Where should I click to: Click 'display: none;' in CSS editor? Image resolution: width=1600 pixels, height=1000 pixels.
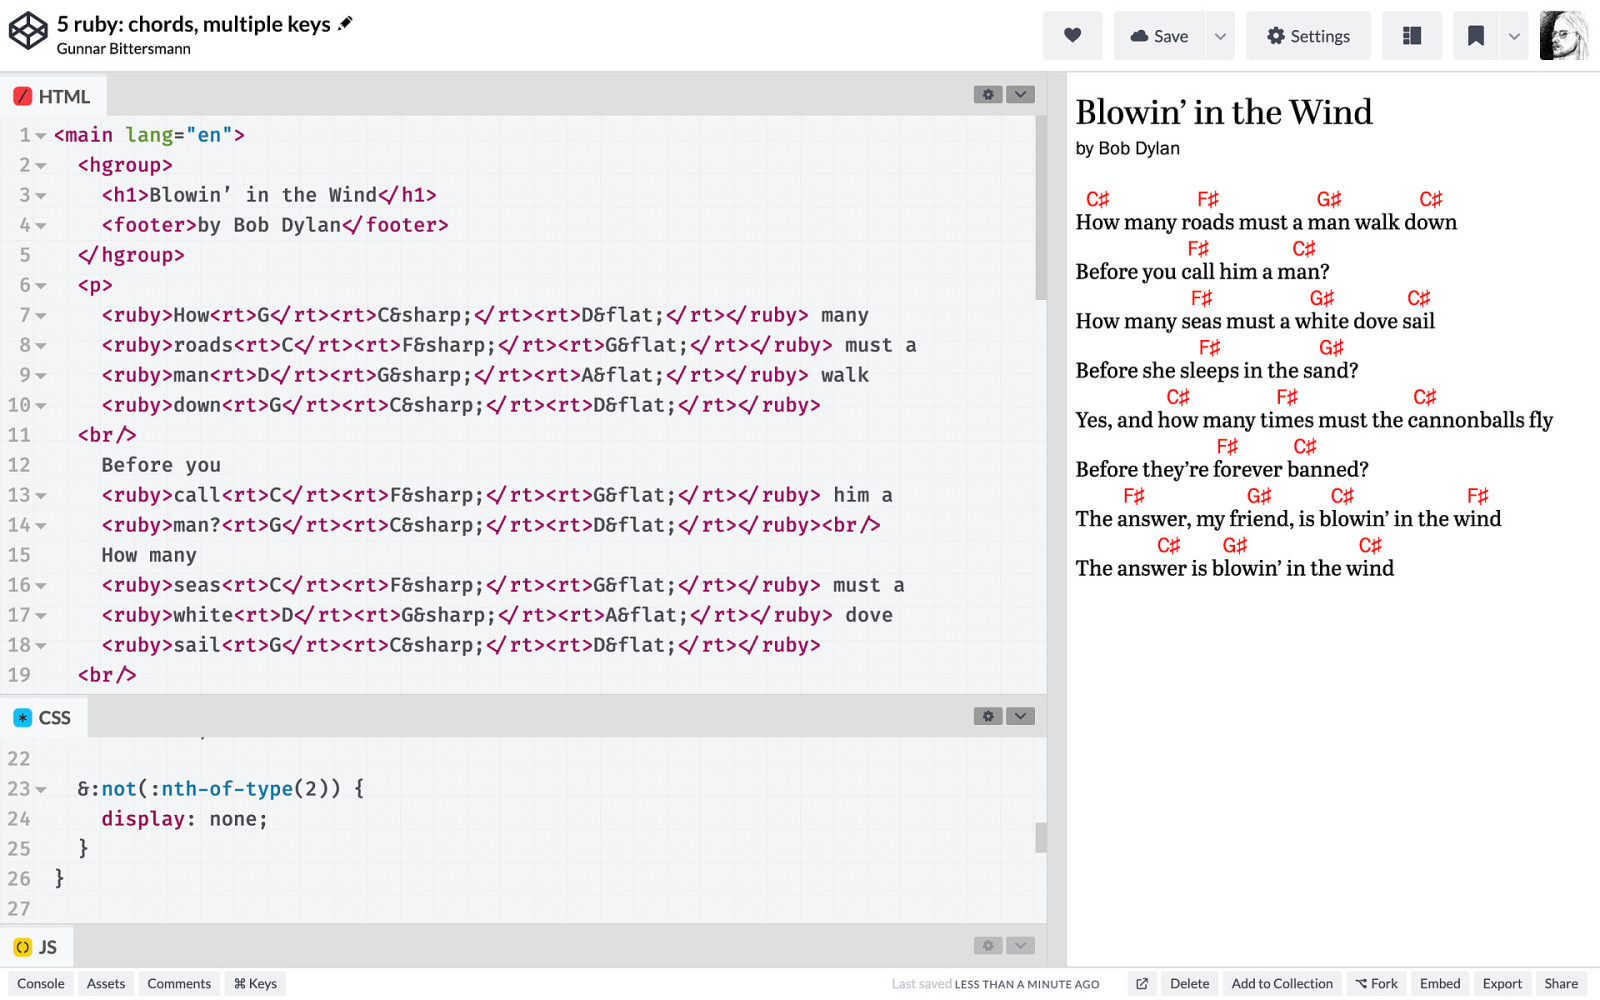185,819
